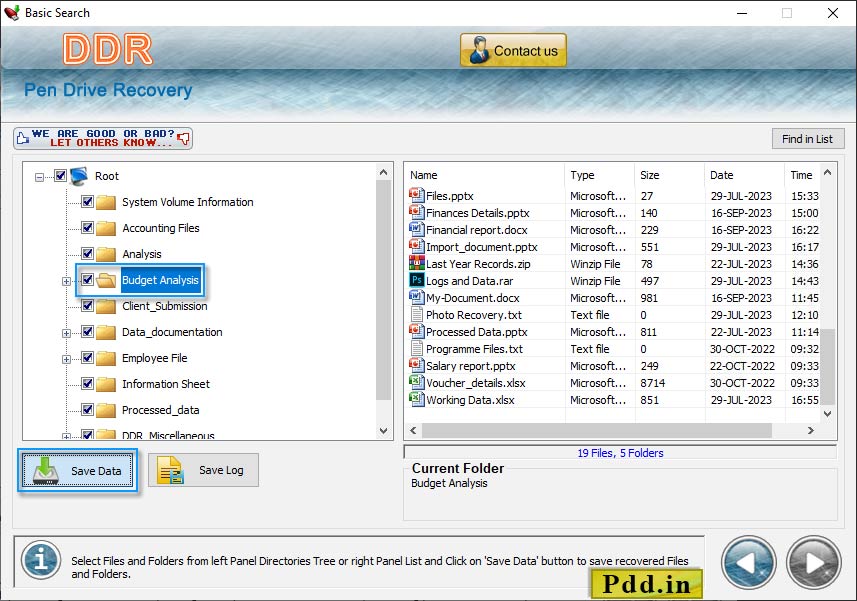
Task: Open the Contact us button
Action: (x=513, y=50)
